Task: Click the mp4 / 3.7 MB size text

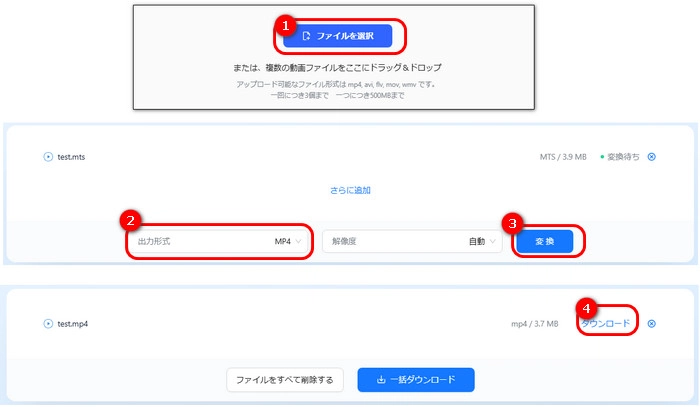Action: point(534,324)
